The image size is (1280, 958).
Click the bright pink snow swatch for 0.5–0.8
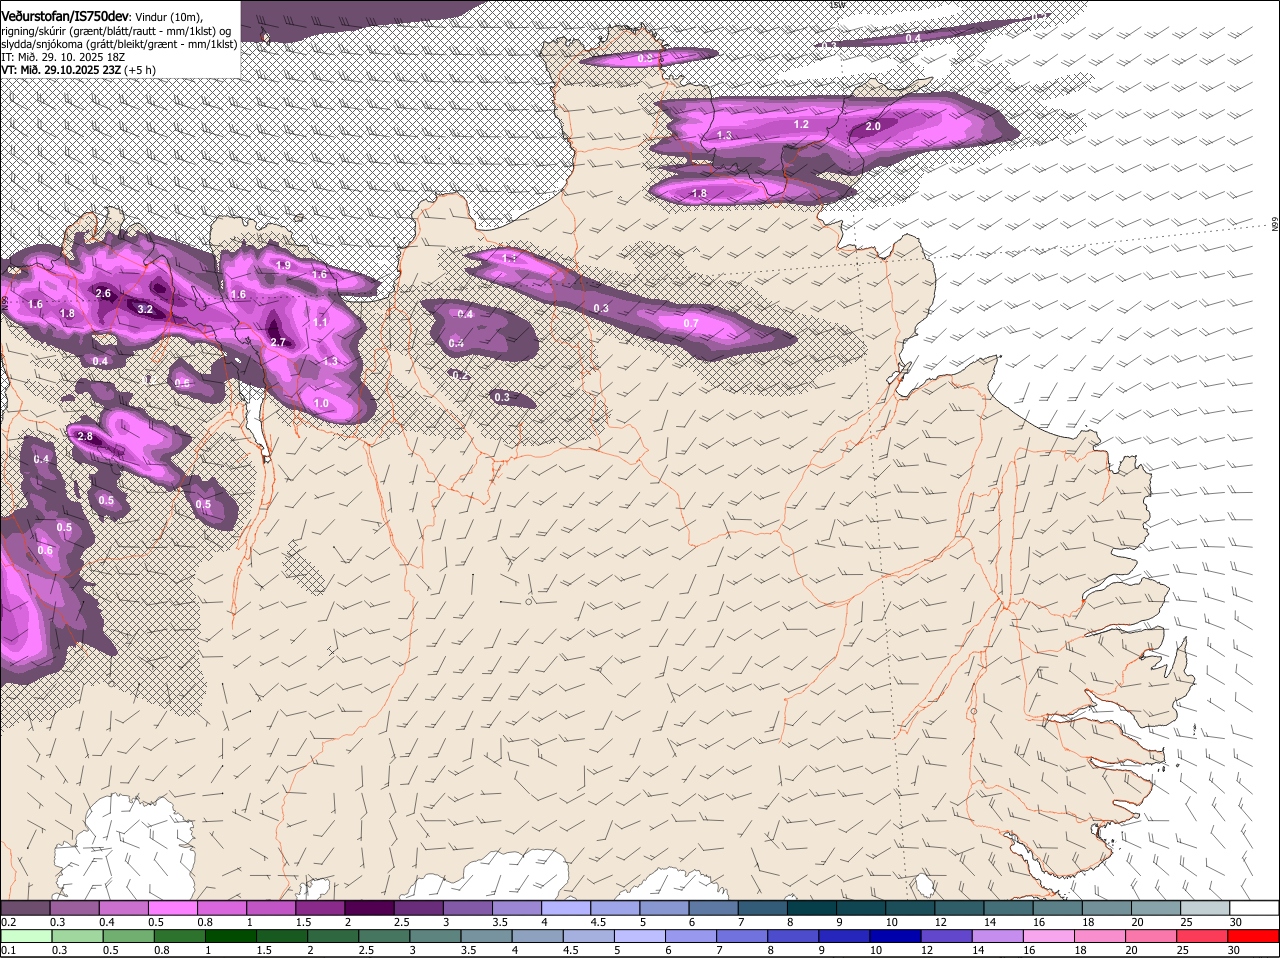tap(172, 907)
